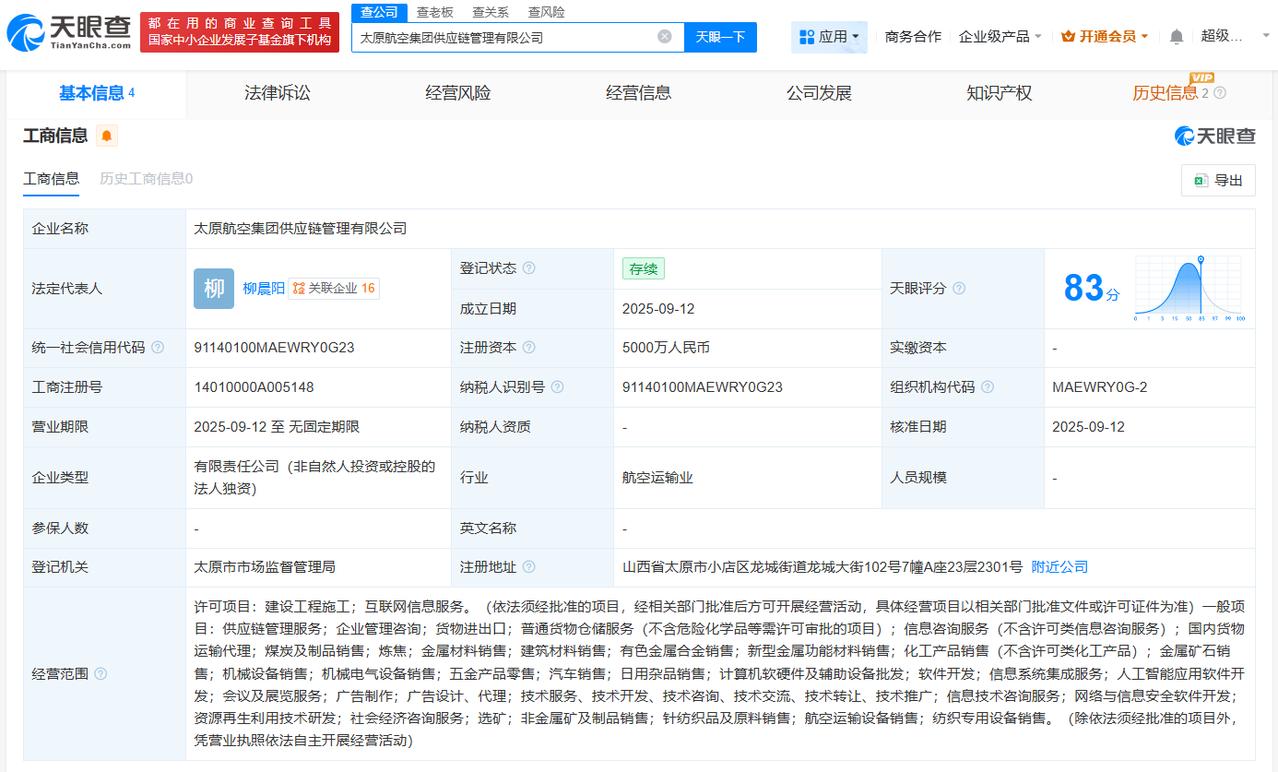Screen dimensions: 1278x772
Task: Click help icon next to 统一社会信用代码
Action: pyautogui.click(x=160, y=348)
